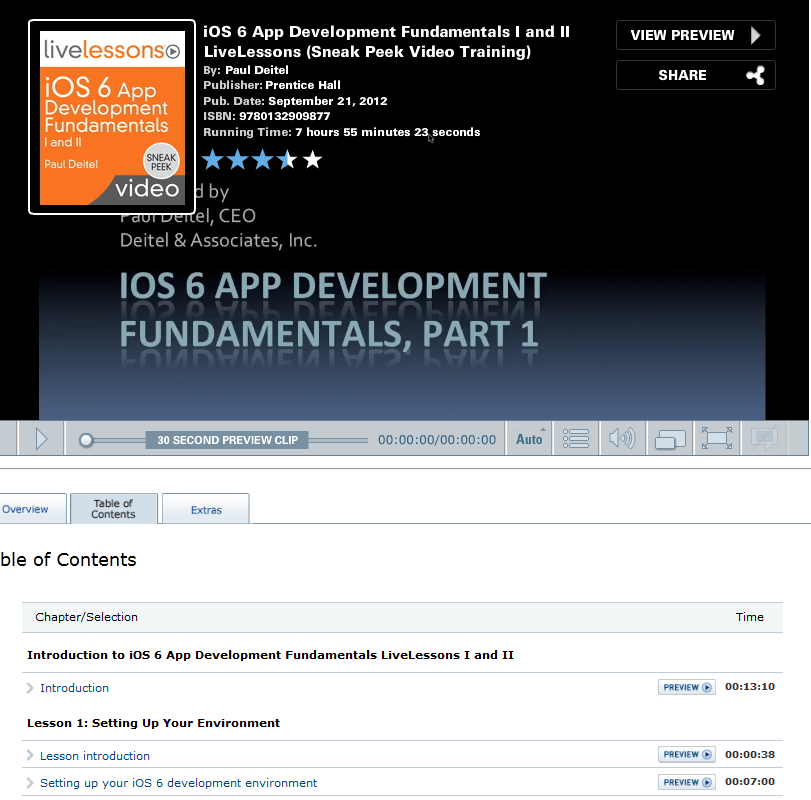Viewport: 811px width, 800px height.
Task: Click the Chapter/Selection column header
Action: (x=86, y=617)
